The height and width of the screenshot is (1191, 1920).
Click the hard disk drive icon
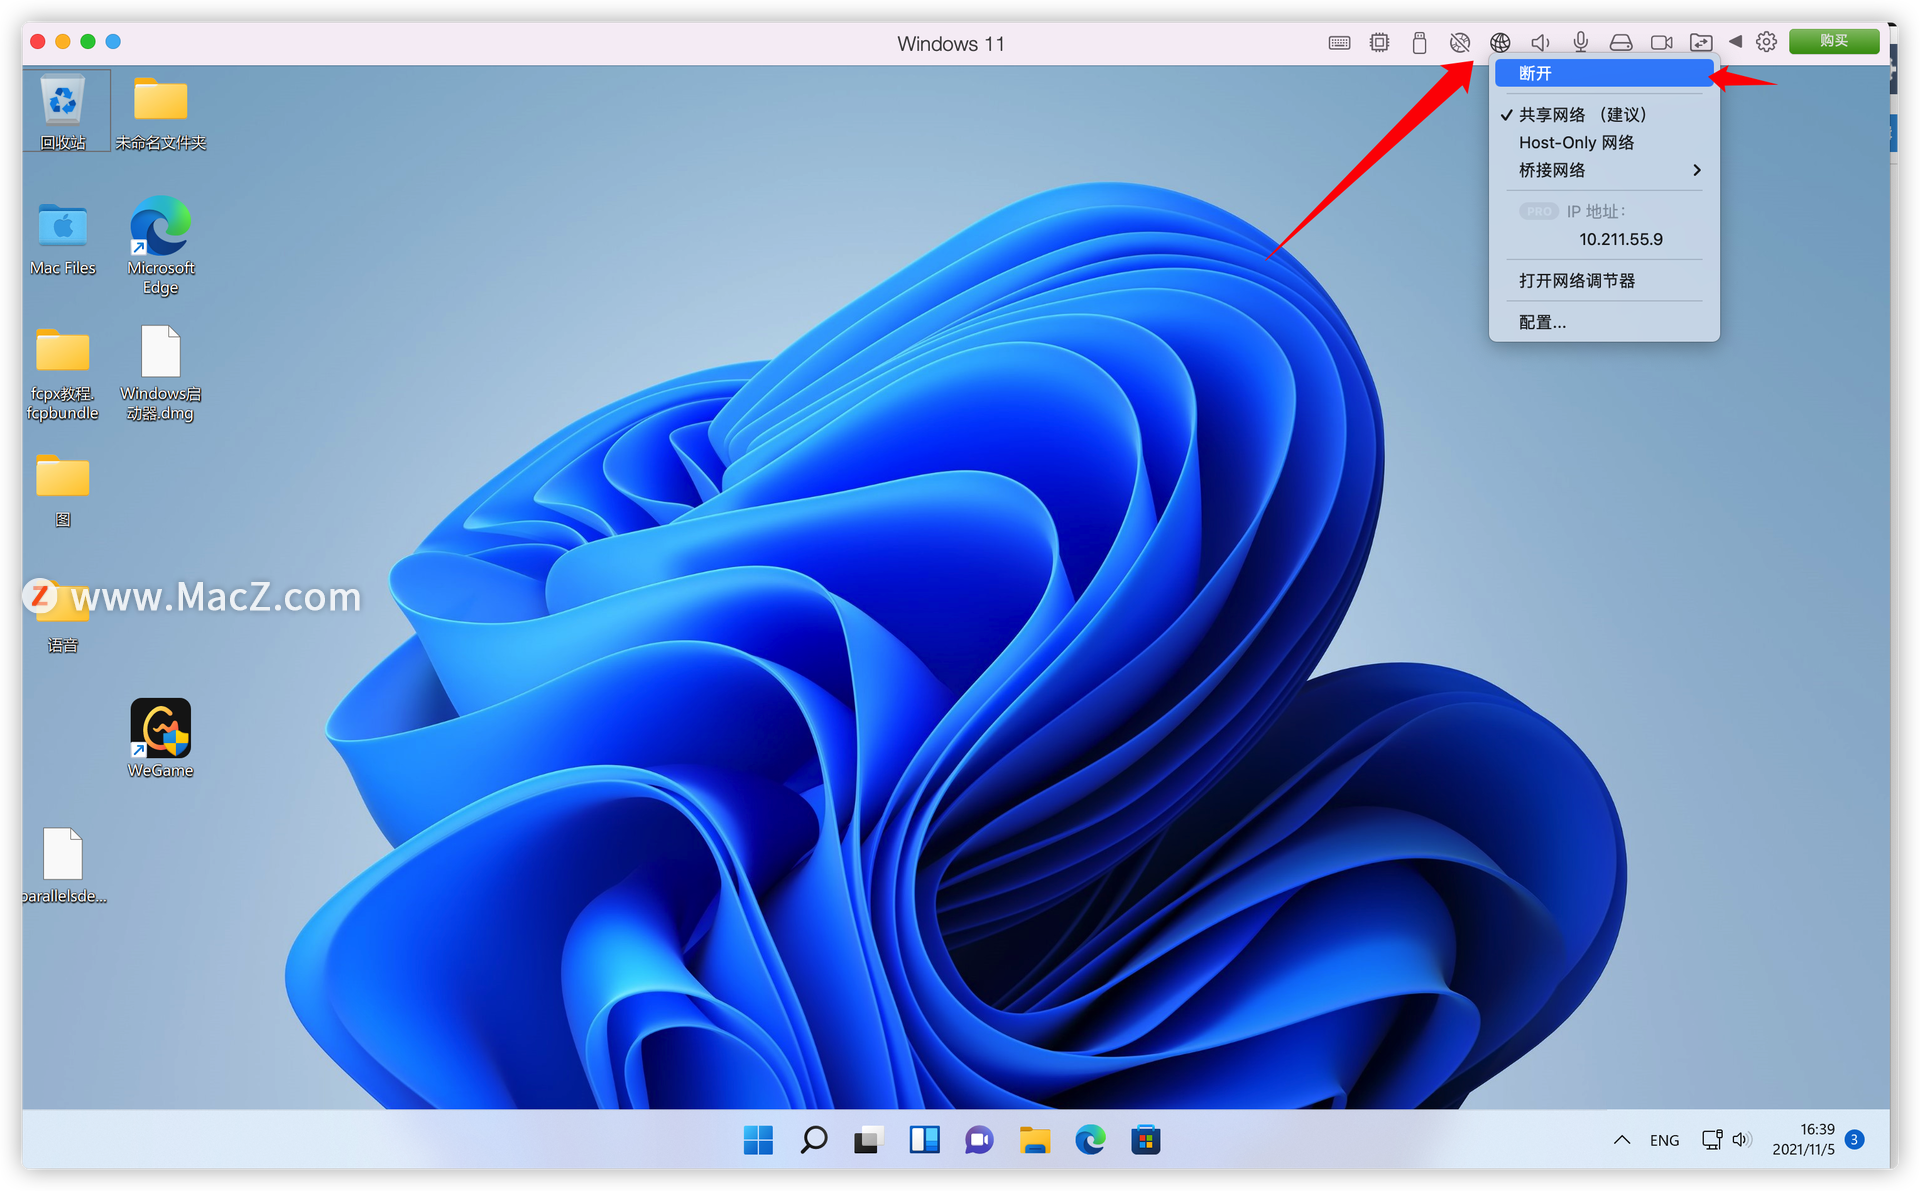pyautogui.click(x=1620, y=42)
